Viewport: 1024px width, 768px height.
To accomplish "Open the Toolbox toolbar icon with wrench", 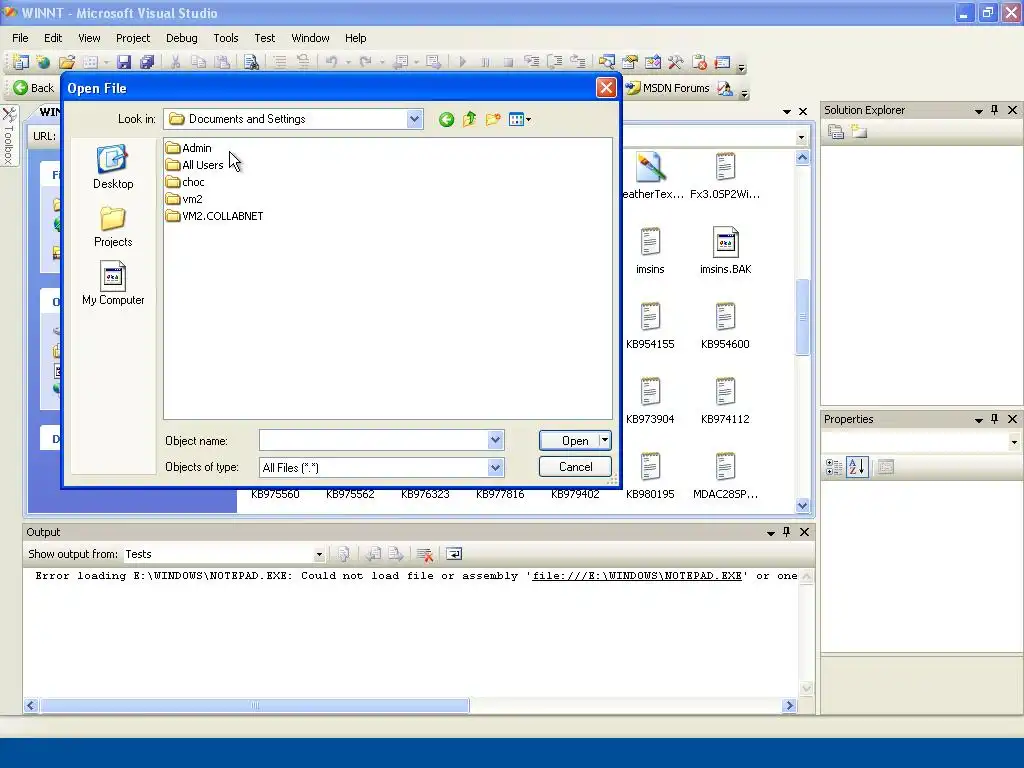I will pyautogui.click(x=675, y=62).
